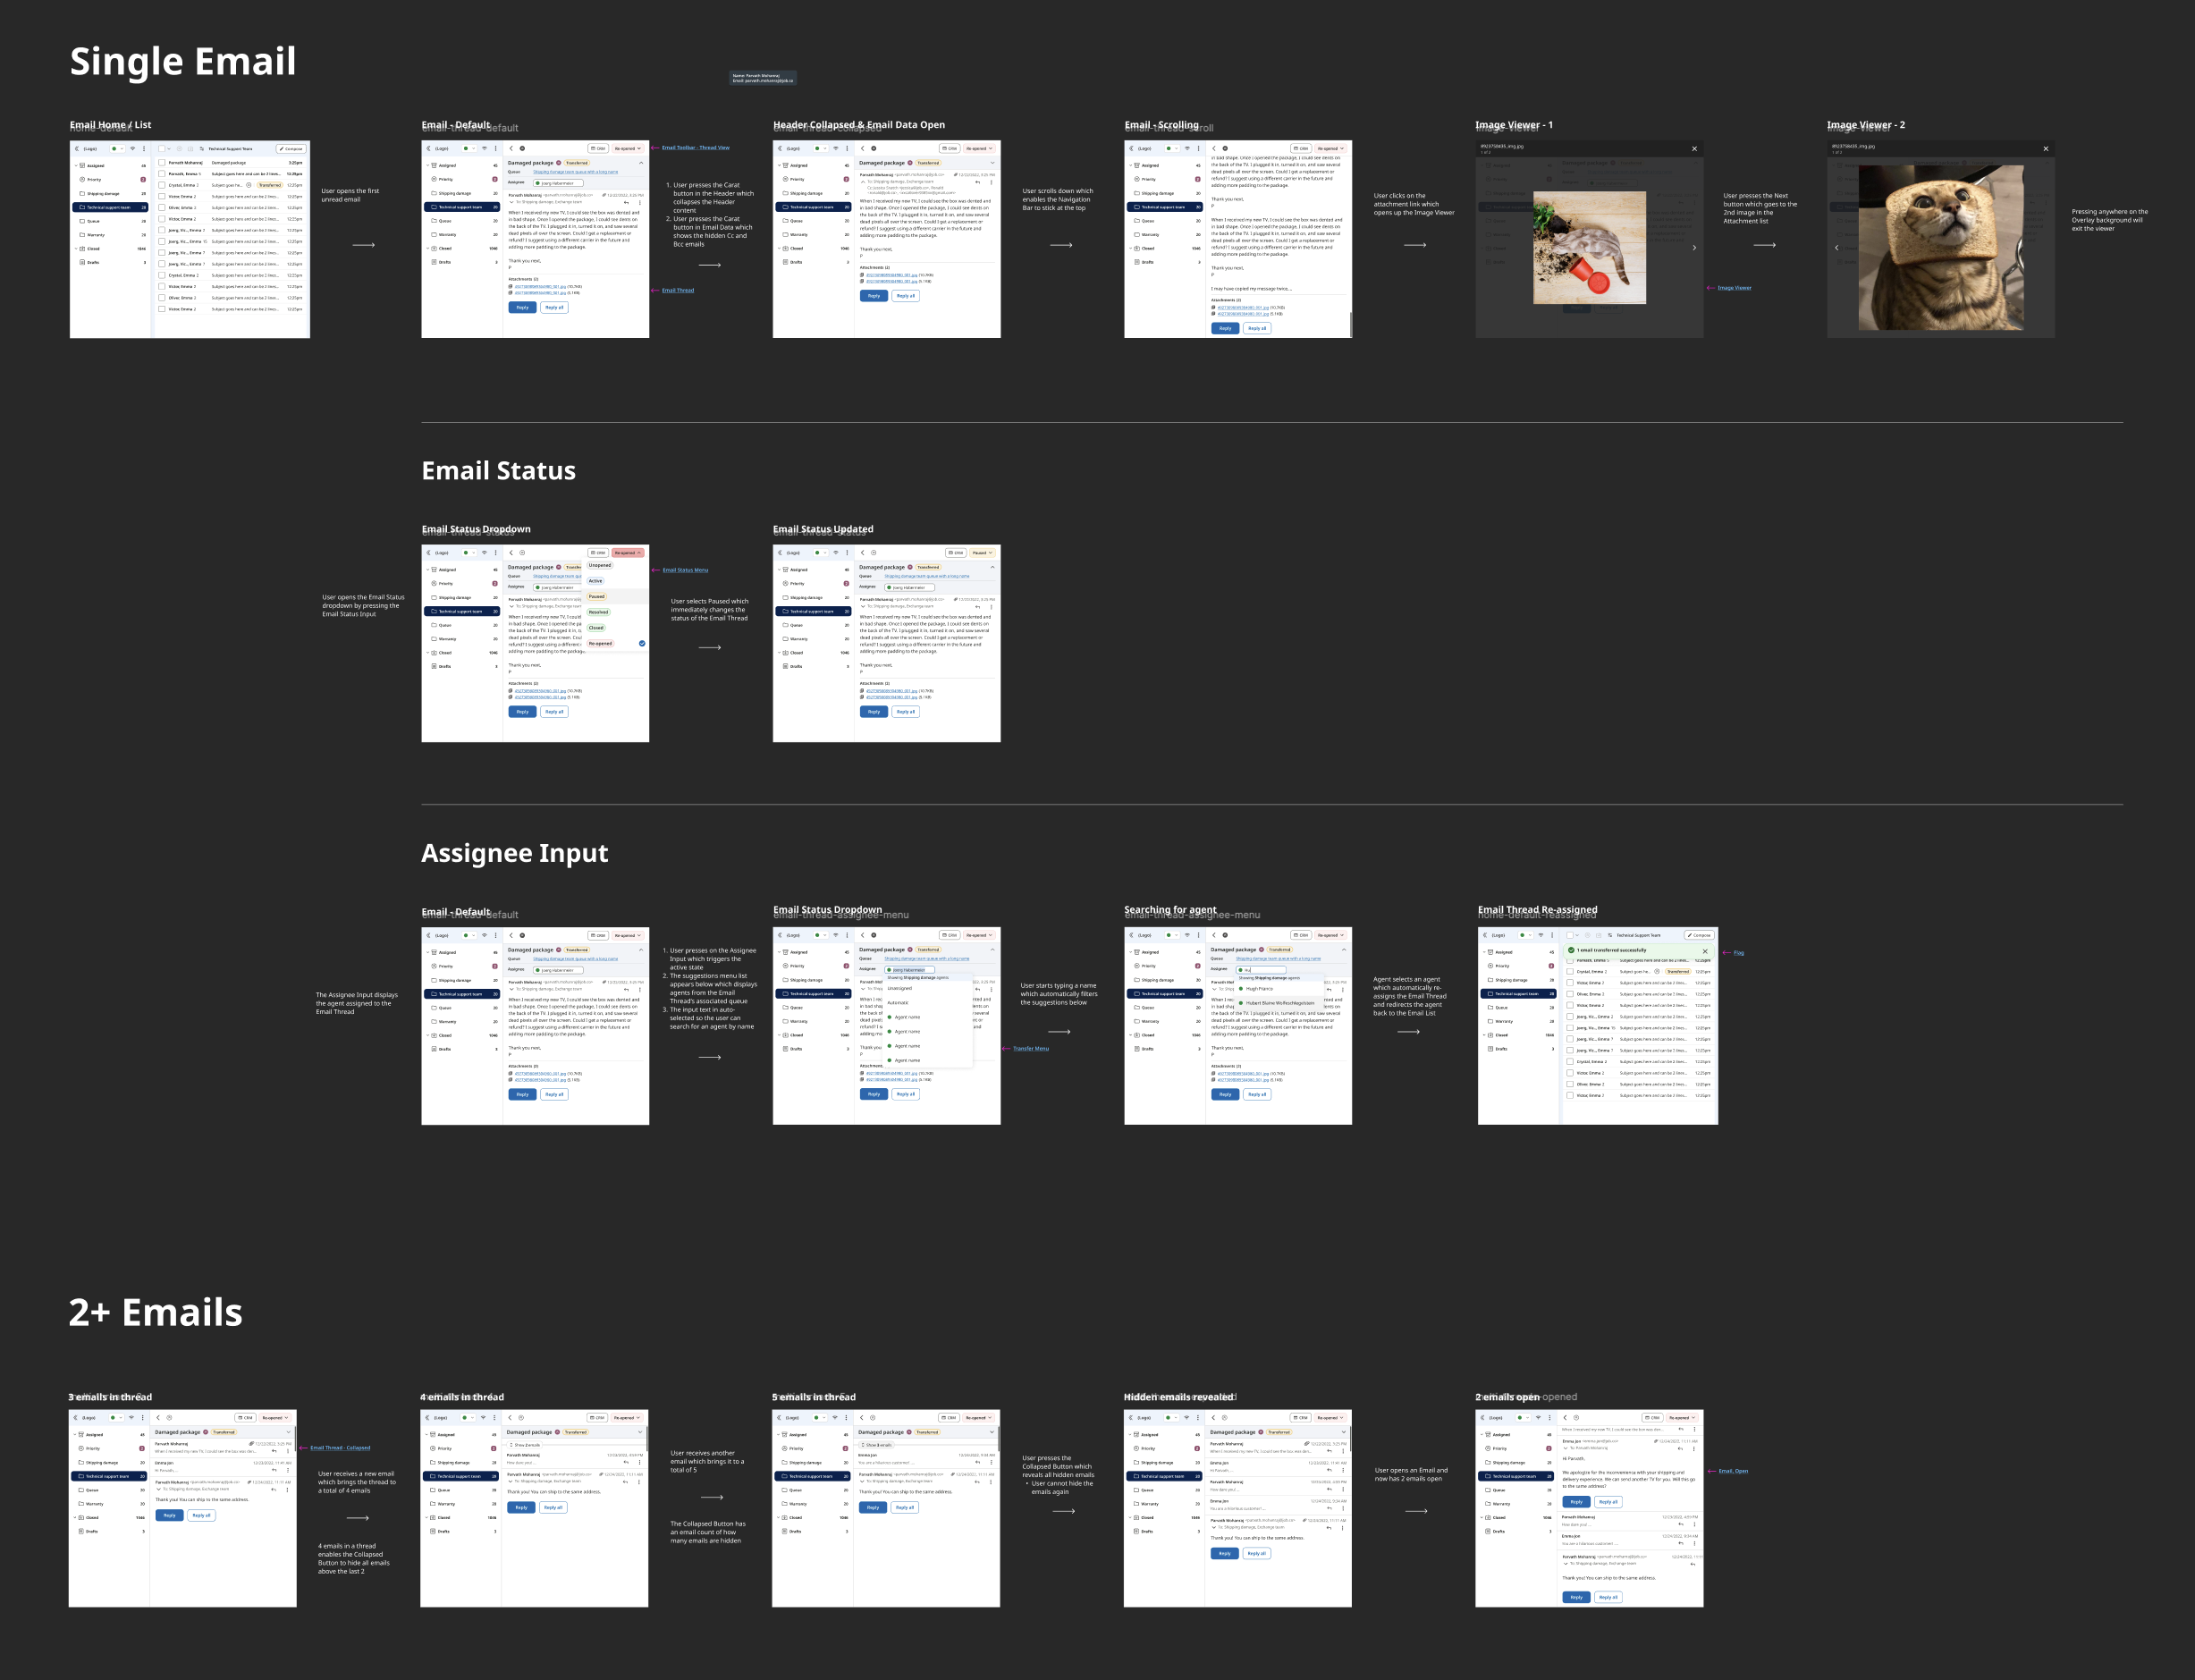Click reply arrow icon in Header Collapsed & Email Data Open frame
This screenshot has width=2195, height=1680.
978,182
